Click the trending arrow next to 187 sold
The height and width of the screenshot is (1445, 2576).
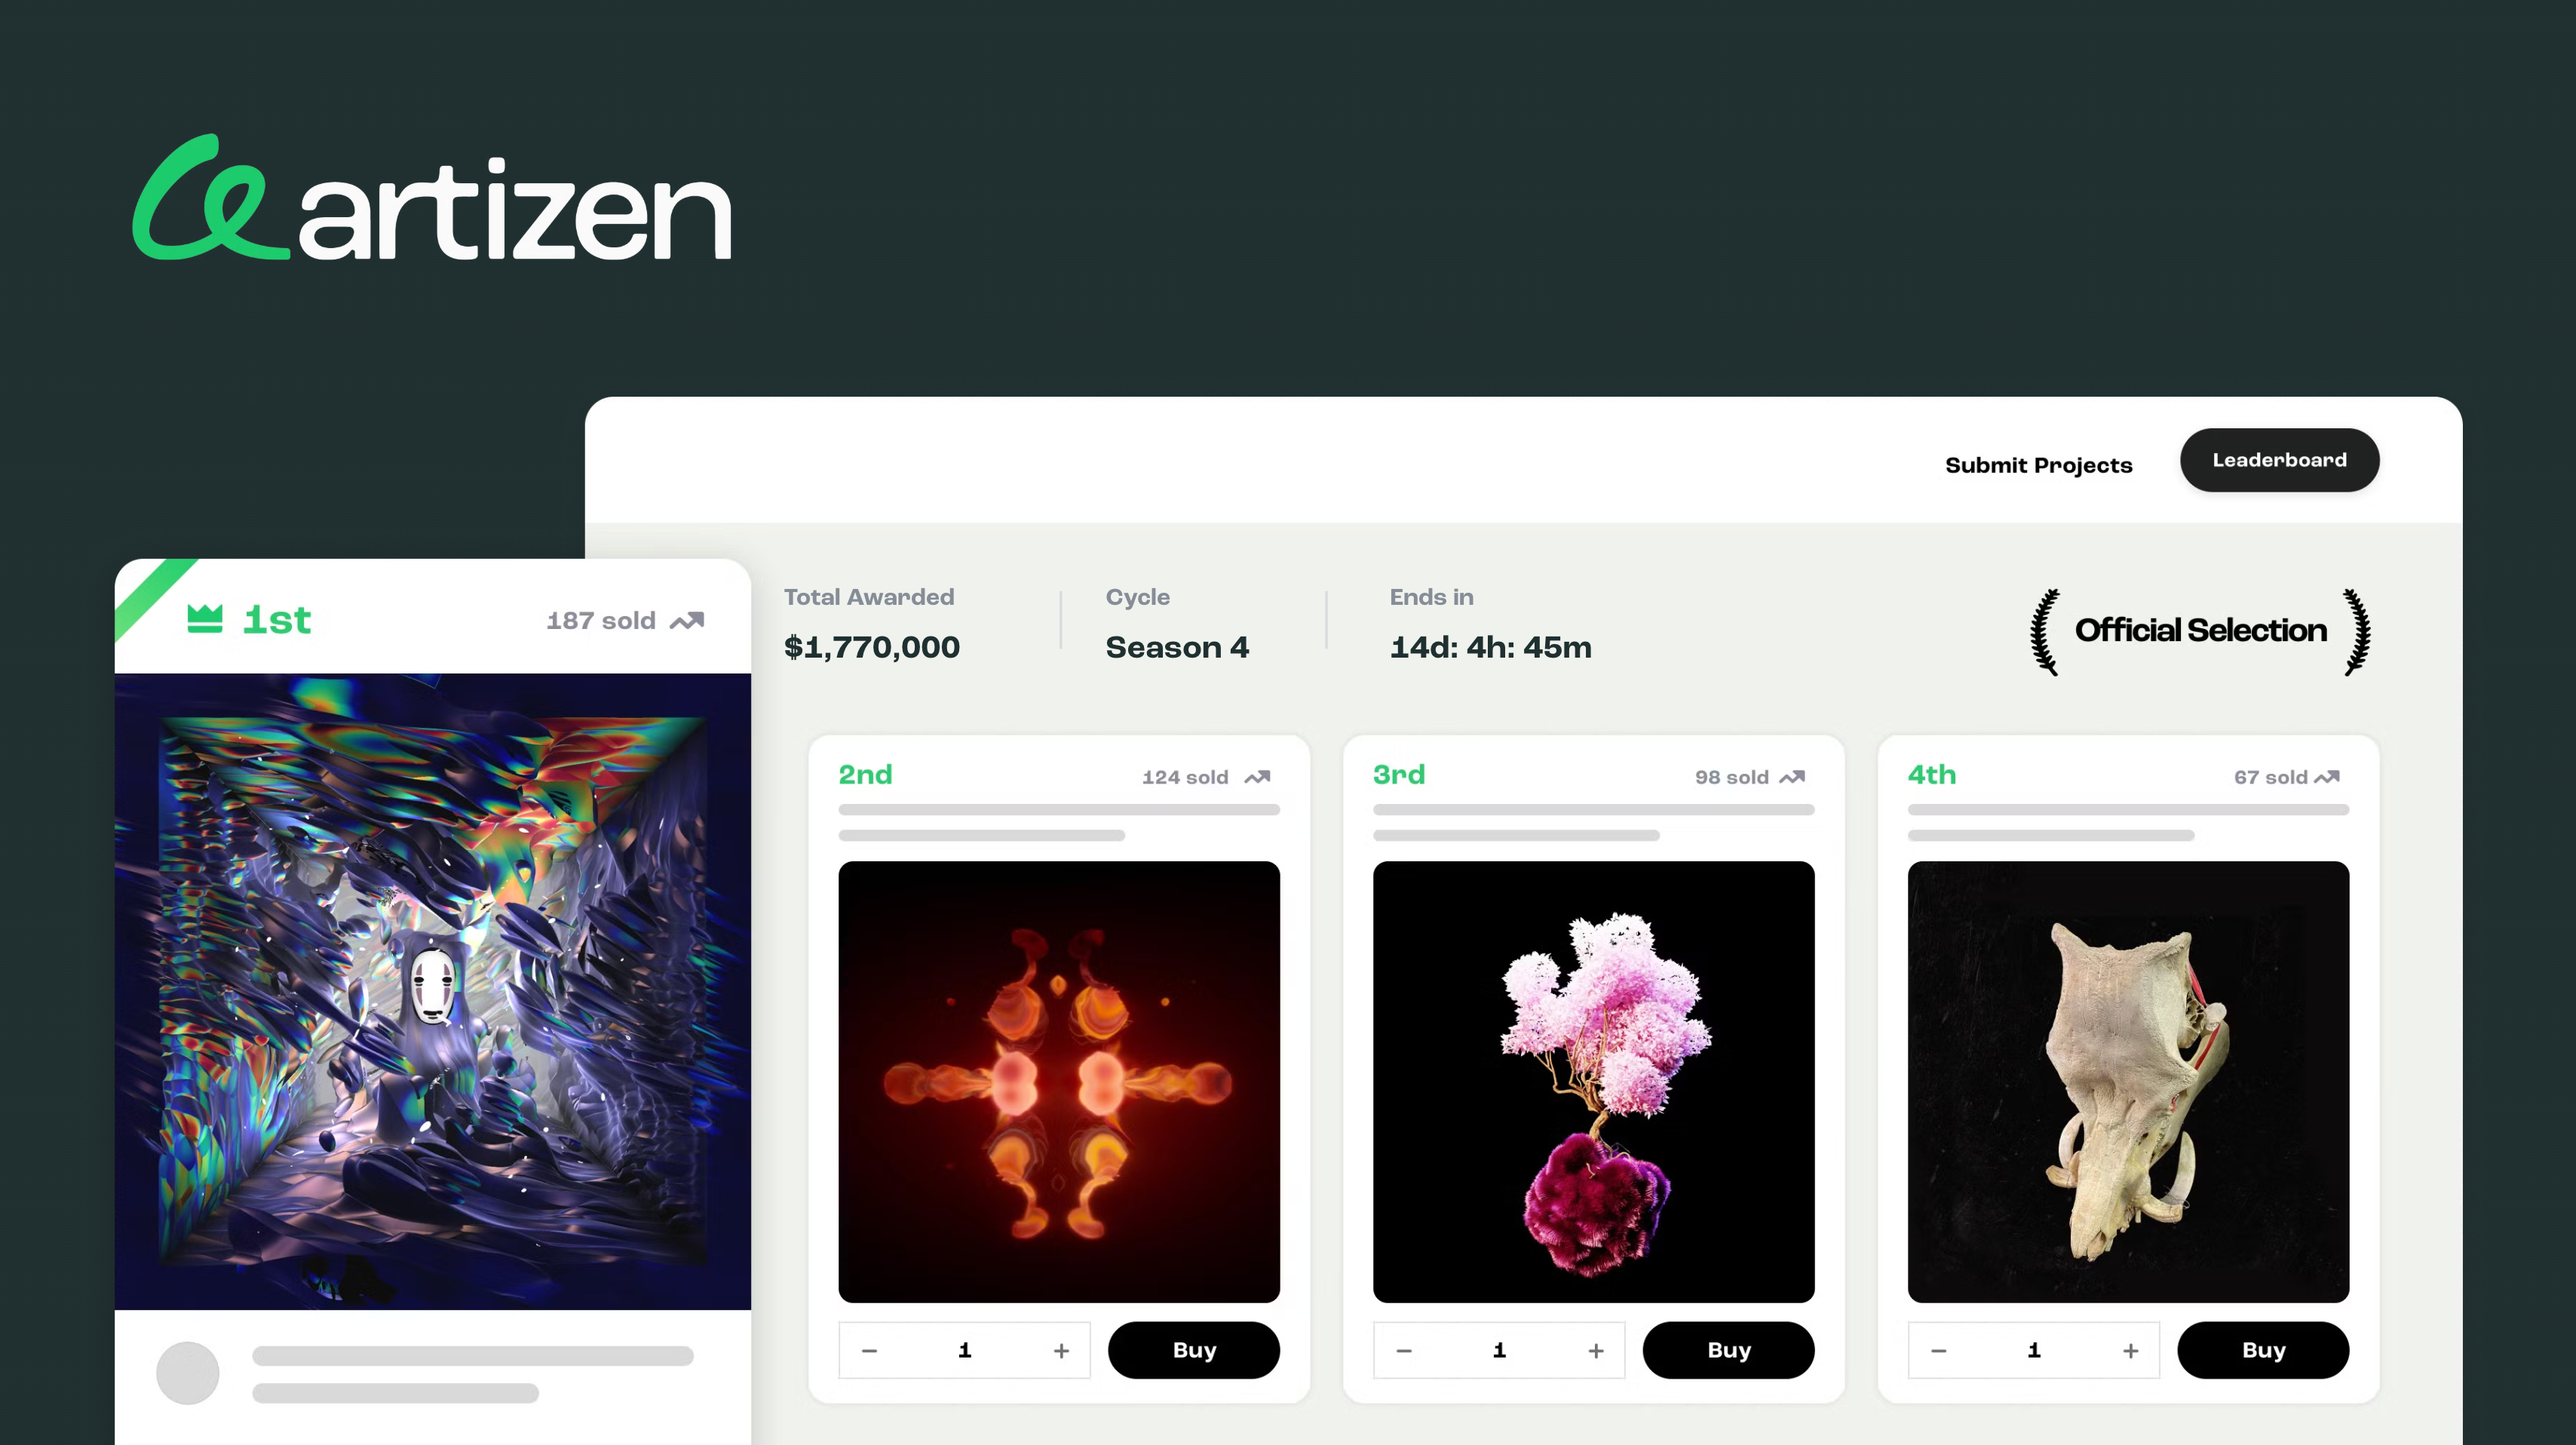click(687, 621)
